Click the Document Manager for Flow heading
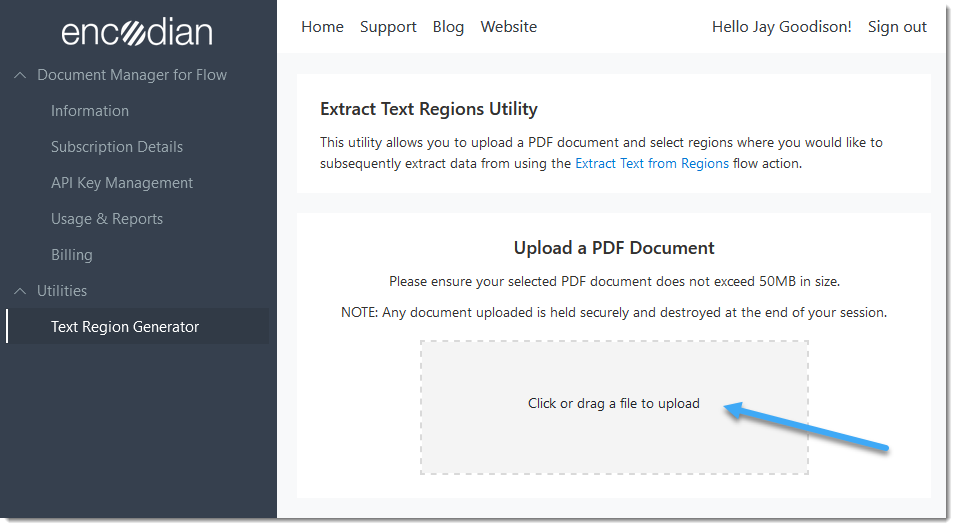956x528 pixels. point(132,75)
